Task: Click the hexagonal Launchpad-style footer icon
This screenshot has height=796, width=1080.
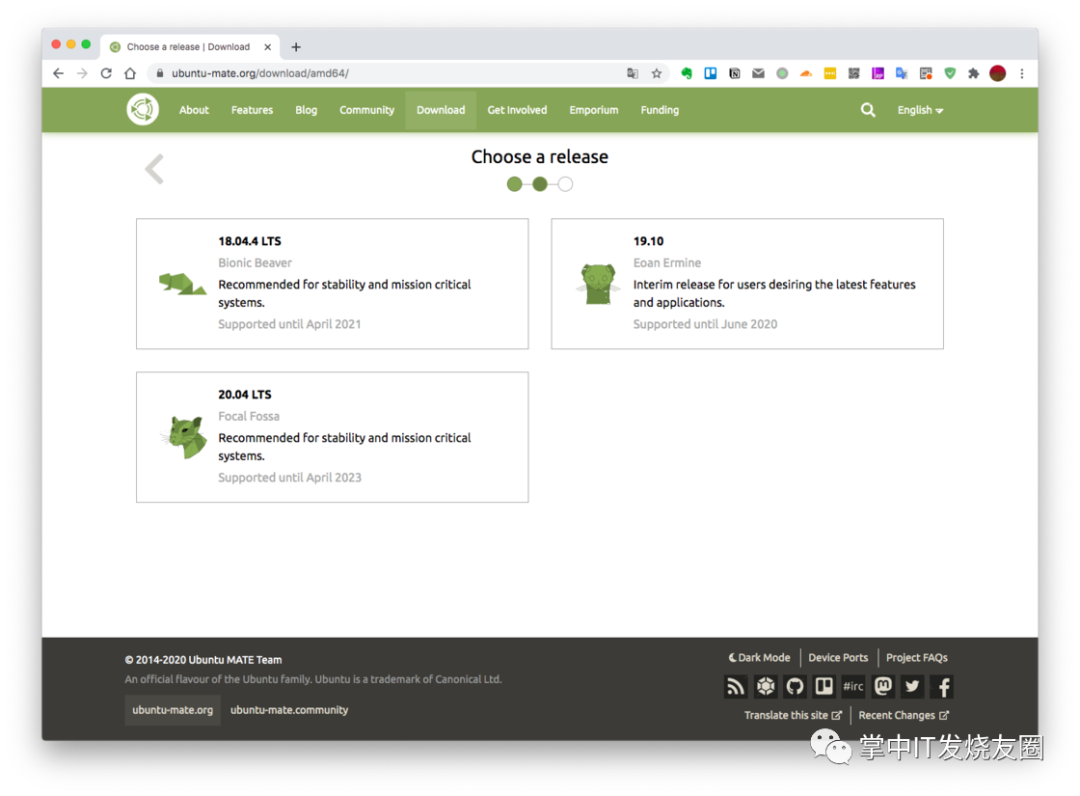Action: pos(765,687)
